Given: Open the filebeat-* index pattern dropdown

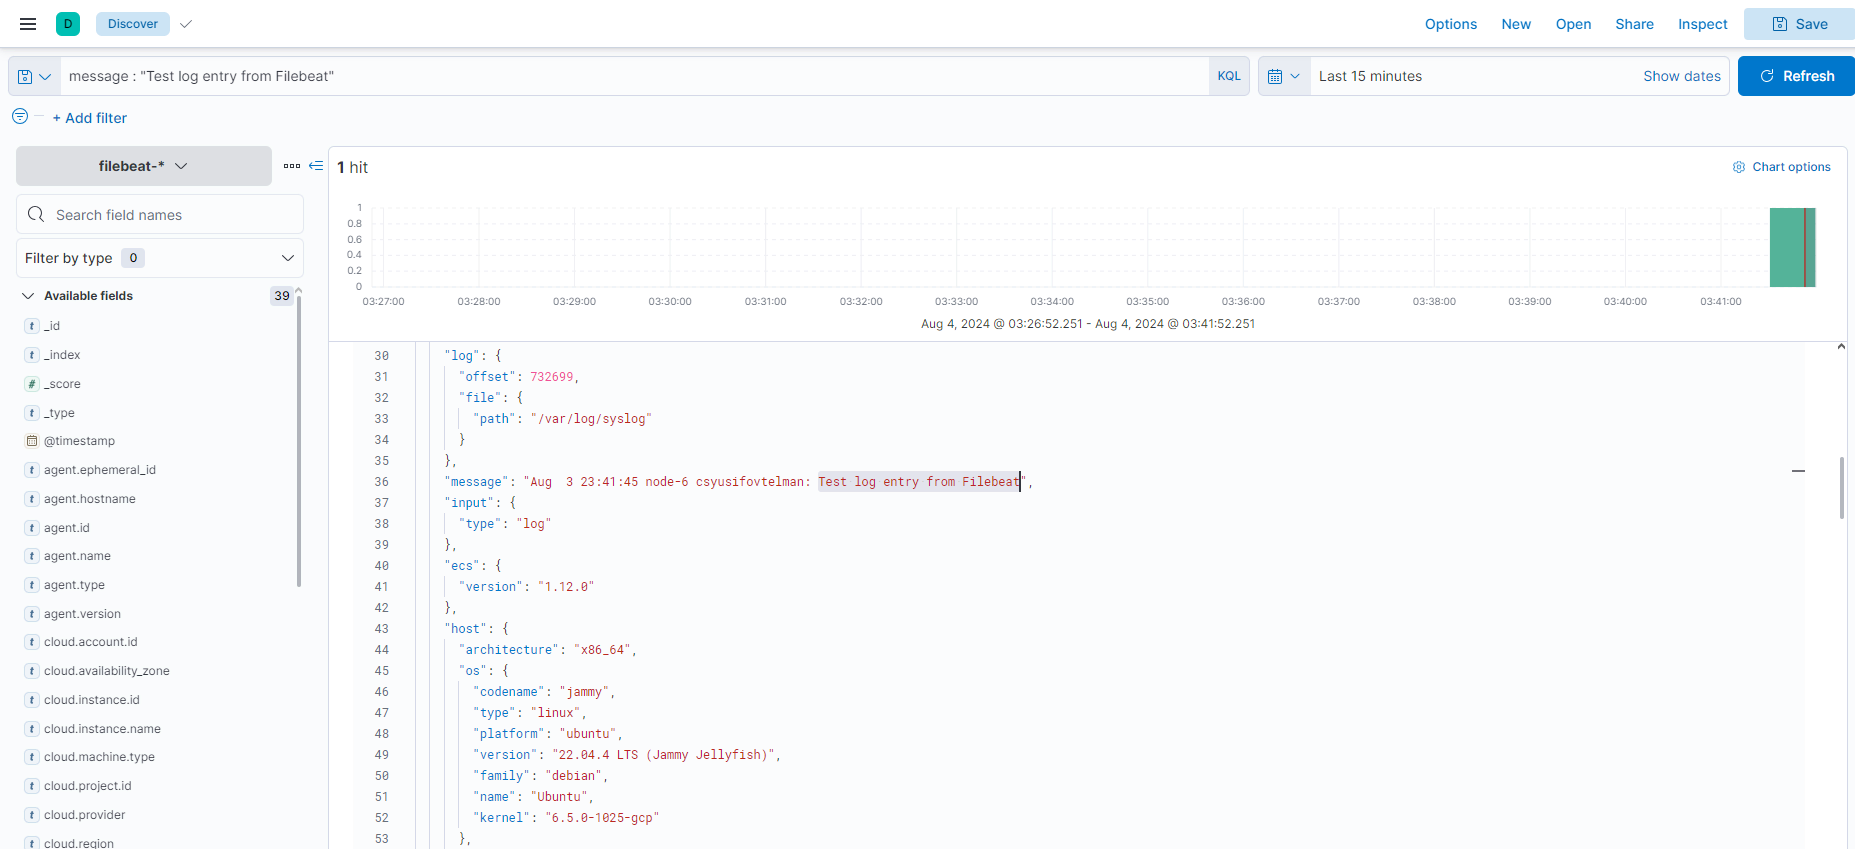Looking at the screenshot, I should tap(143, 166).
